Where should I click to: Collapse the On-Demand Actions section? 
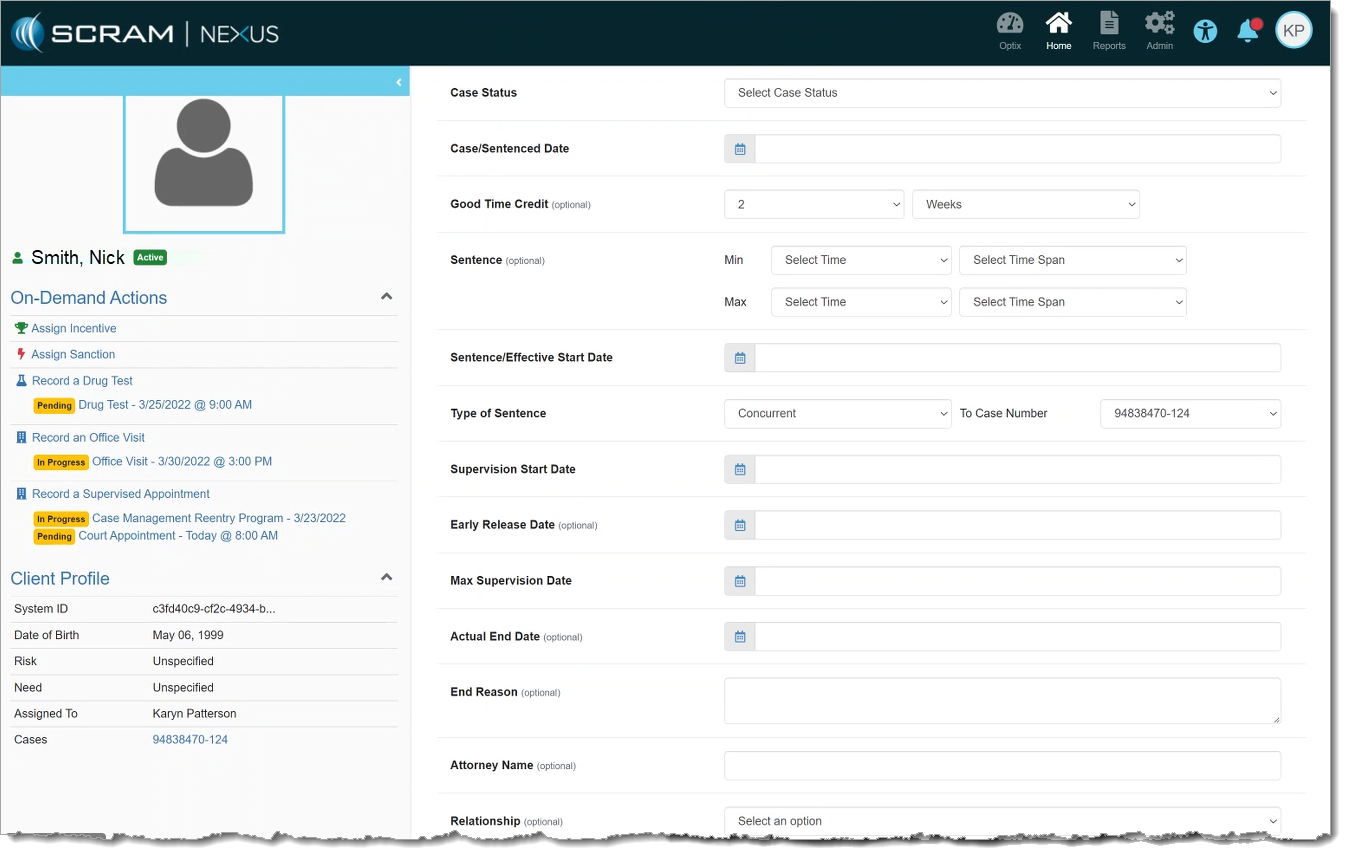[387, 297]
